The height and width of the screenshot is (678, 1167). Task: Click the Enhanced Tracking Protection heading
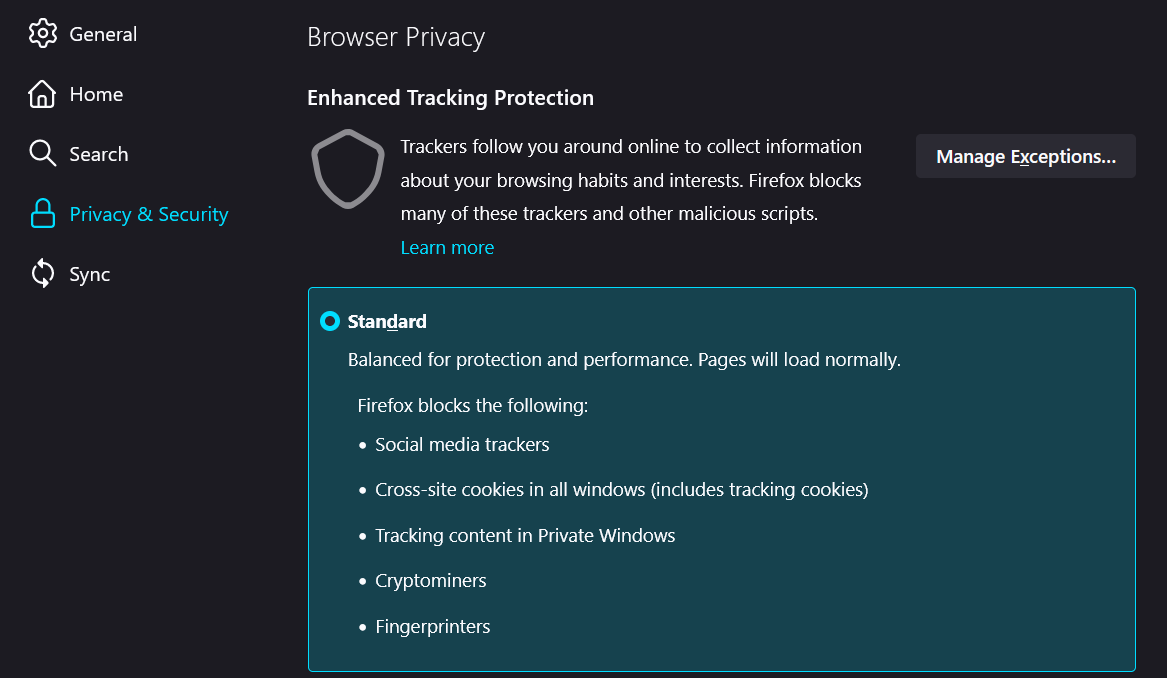point(450,97)
